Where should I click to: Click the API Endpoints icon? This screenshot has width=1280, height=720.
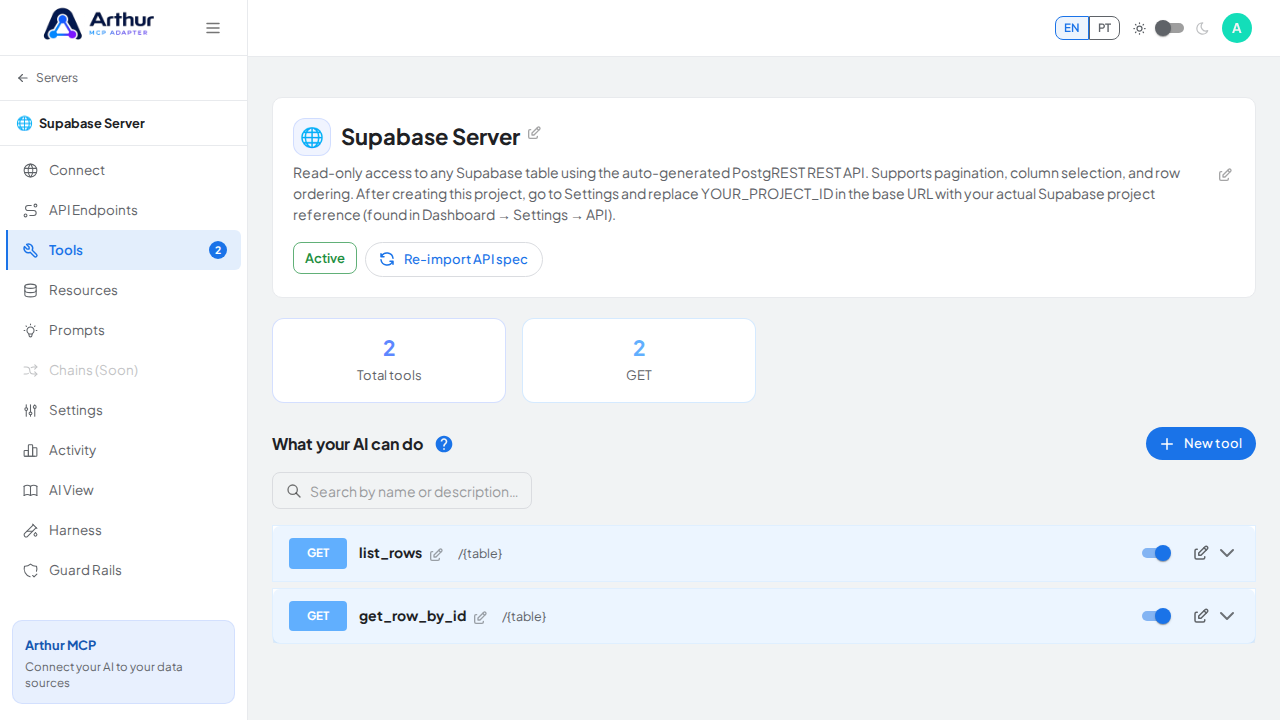coord(31,210)
